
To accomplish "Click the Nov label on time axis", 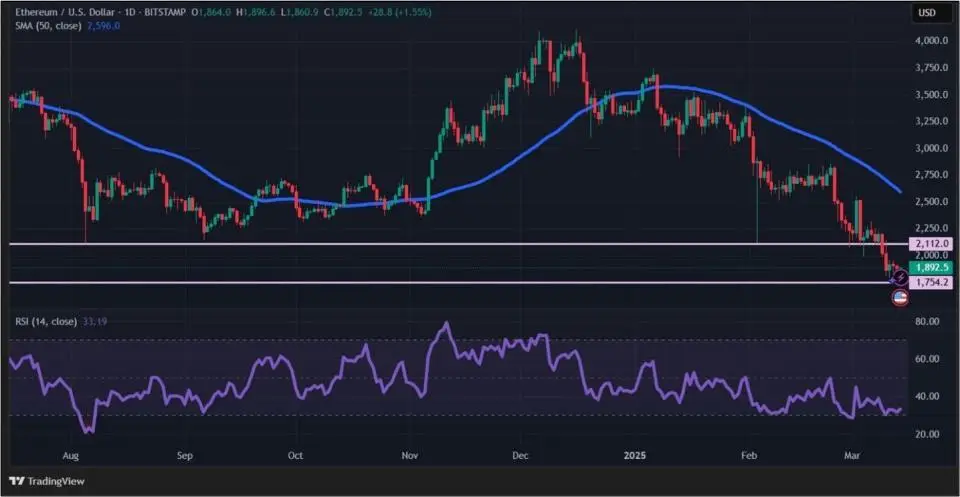I will tap(410, 453).
